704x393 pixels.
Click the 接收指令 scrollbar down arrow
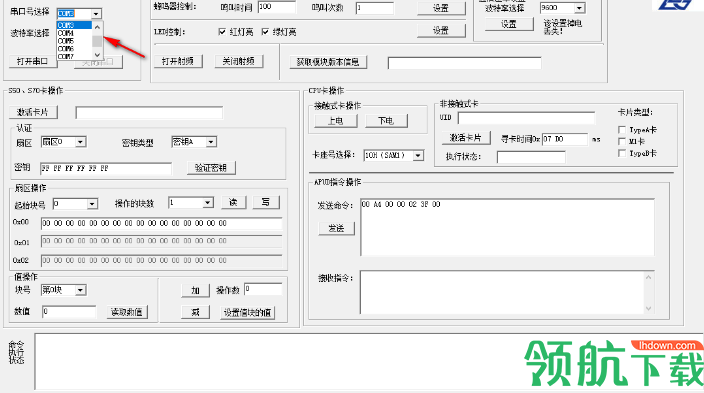pyautogui.click(x=648, y=308)
